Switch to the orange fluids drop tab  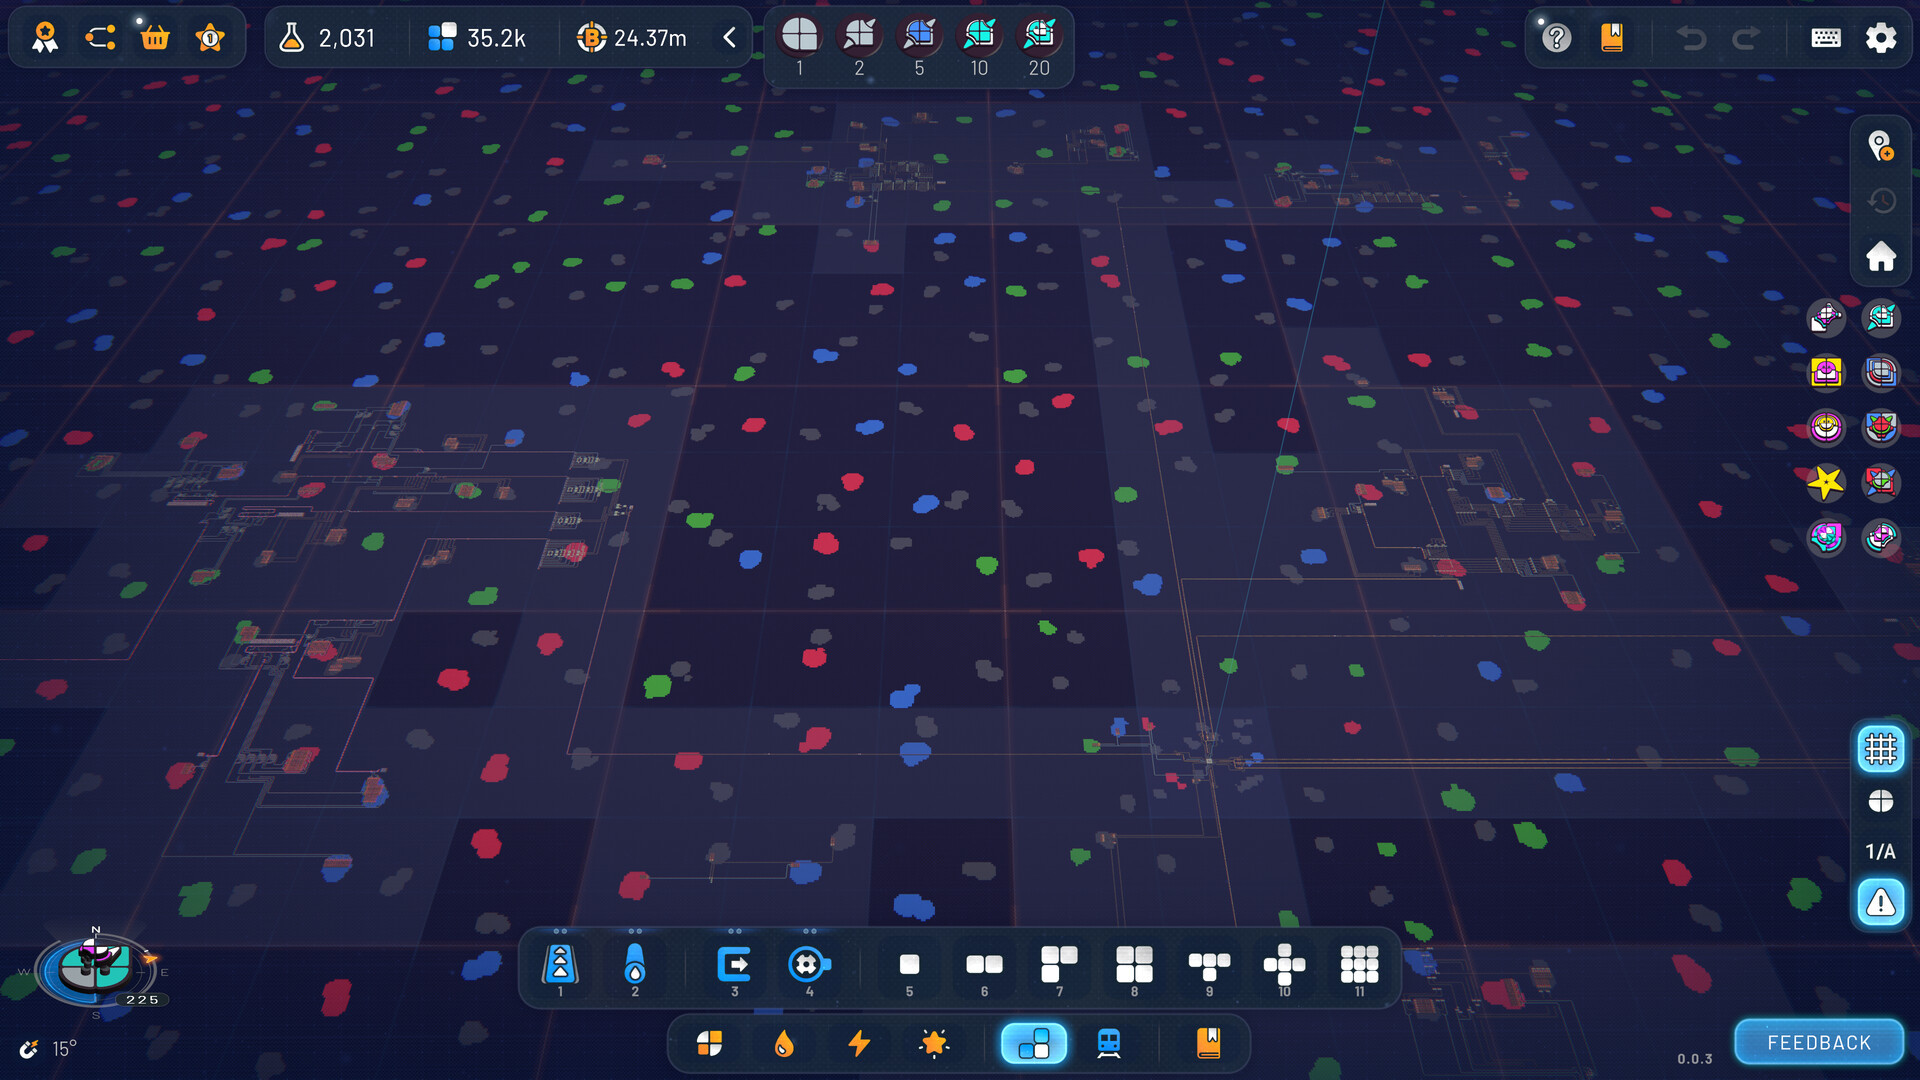784,1043
